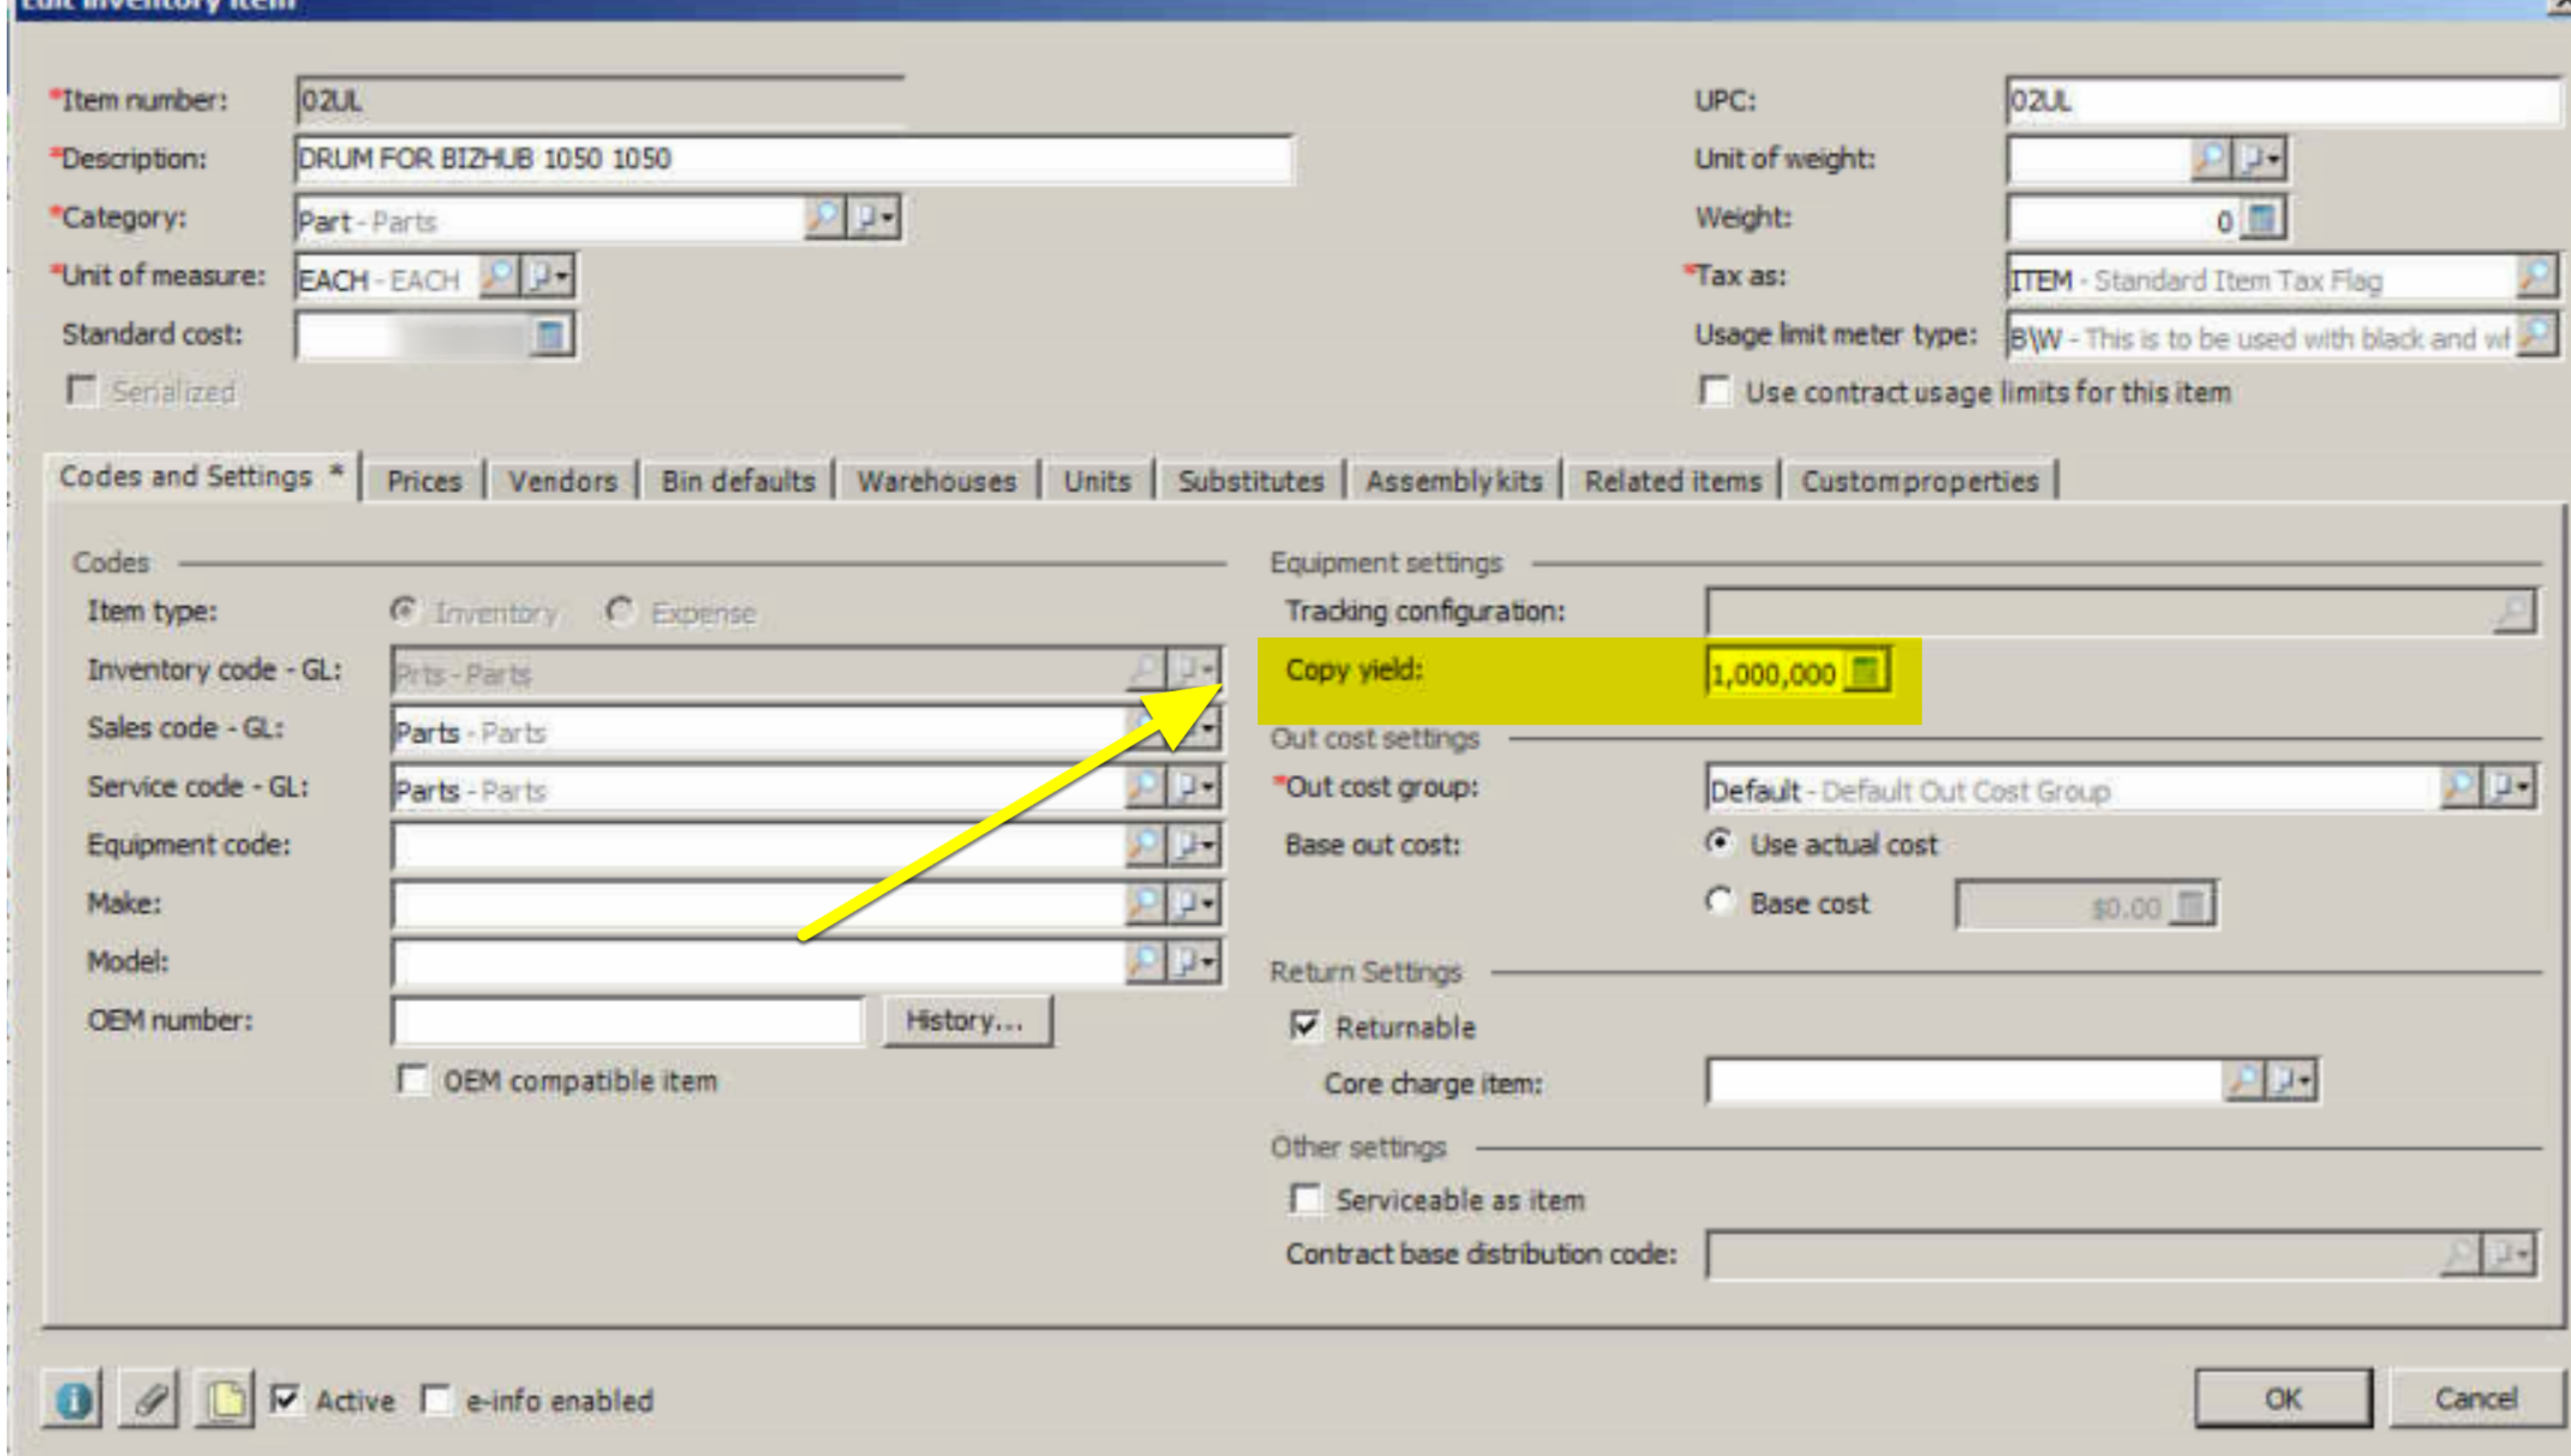
Task: Switch to the Prices tab
Action: (424, 481)
